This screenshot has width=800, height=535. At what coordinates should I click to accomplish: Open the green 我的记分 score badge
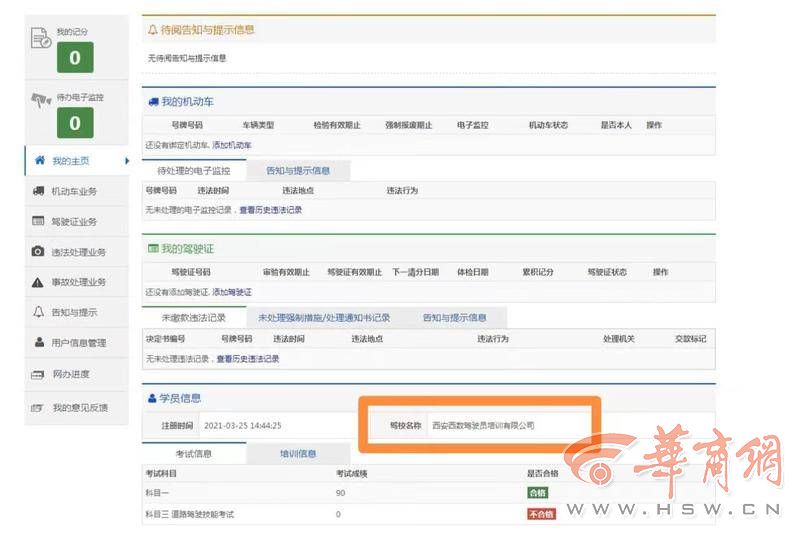[75, 58]
